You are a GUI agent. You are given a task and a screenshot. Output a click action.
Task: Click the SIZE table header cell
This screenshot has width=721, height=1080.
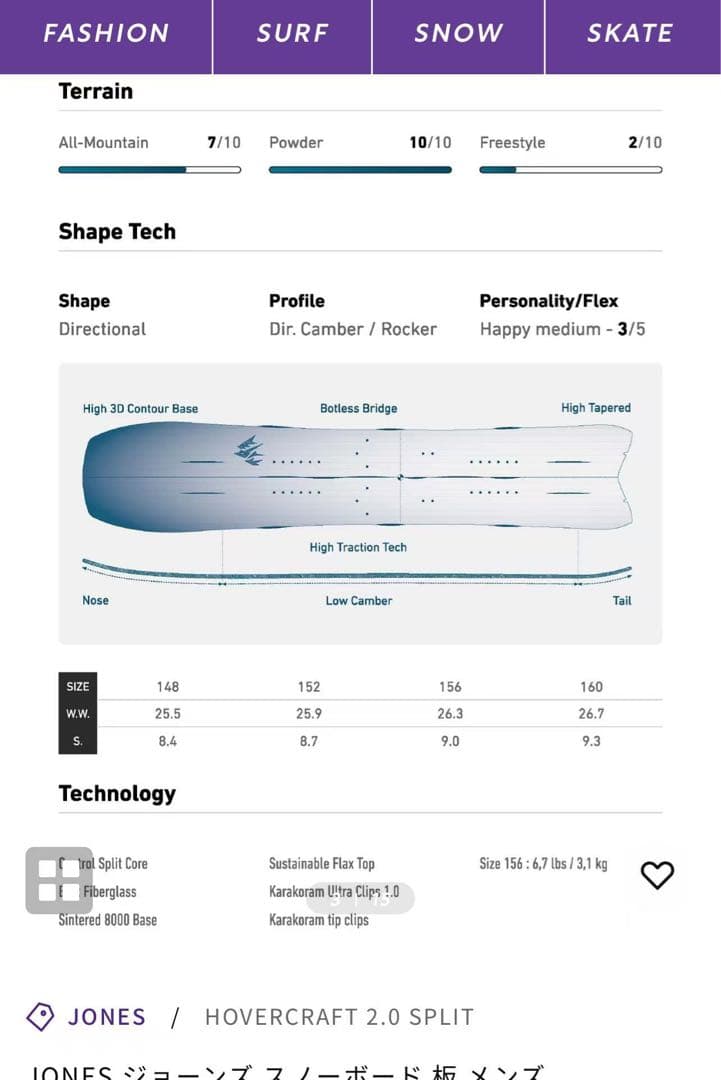pos(78,687)
